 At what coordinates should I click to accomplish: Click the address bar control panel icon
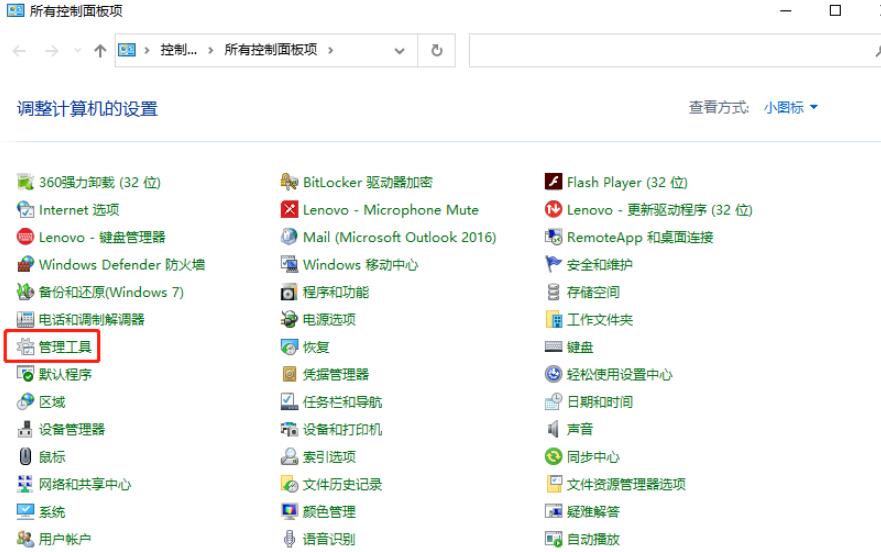pos(127,51)
